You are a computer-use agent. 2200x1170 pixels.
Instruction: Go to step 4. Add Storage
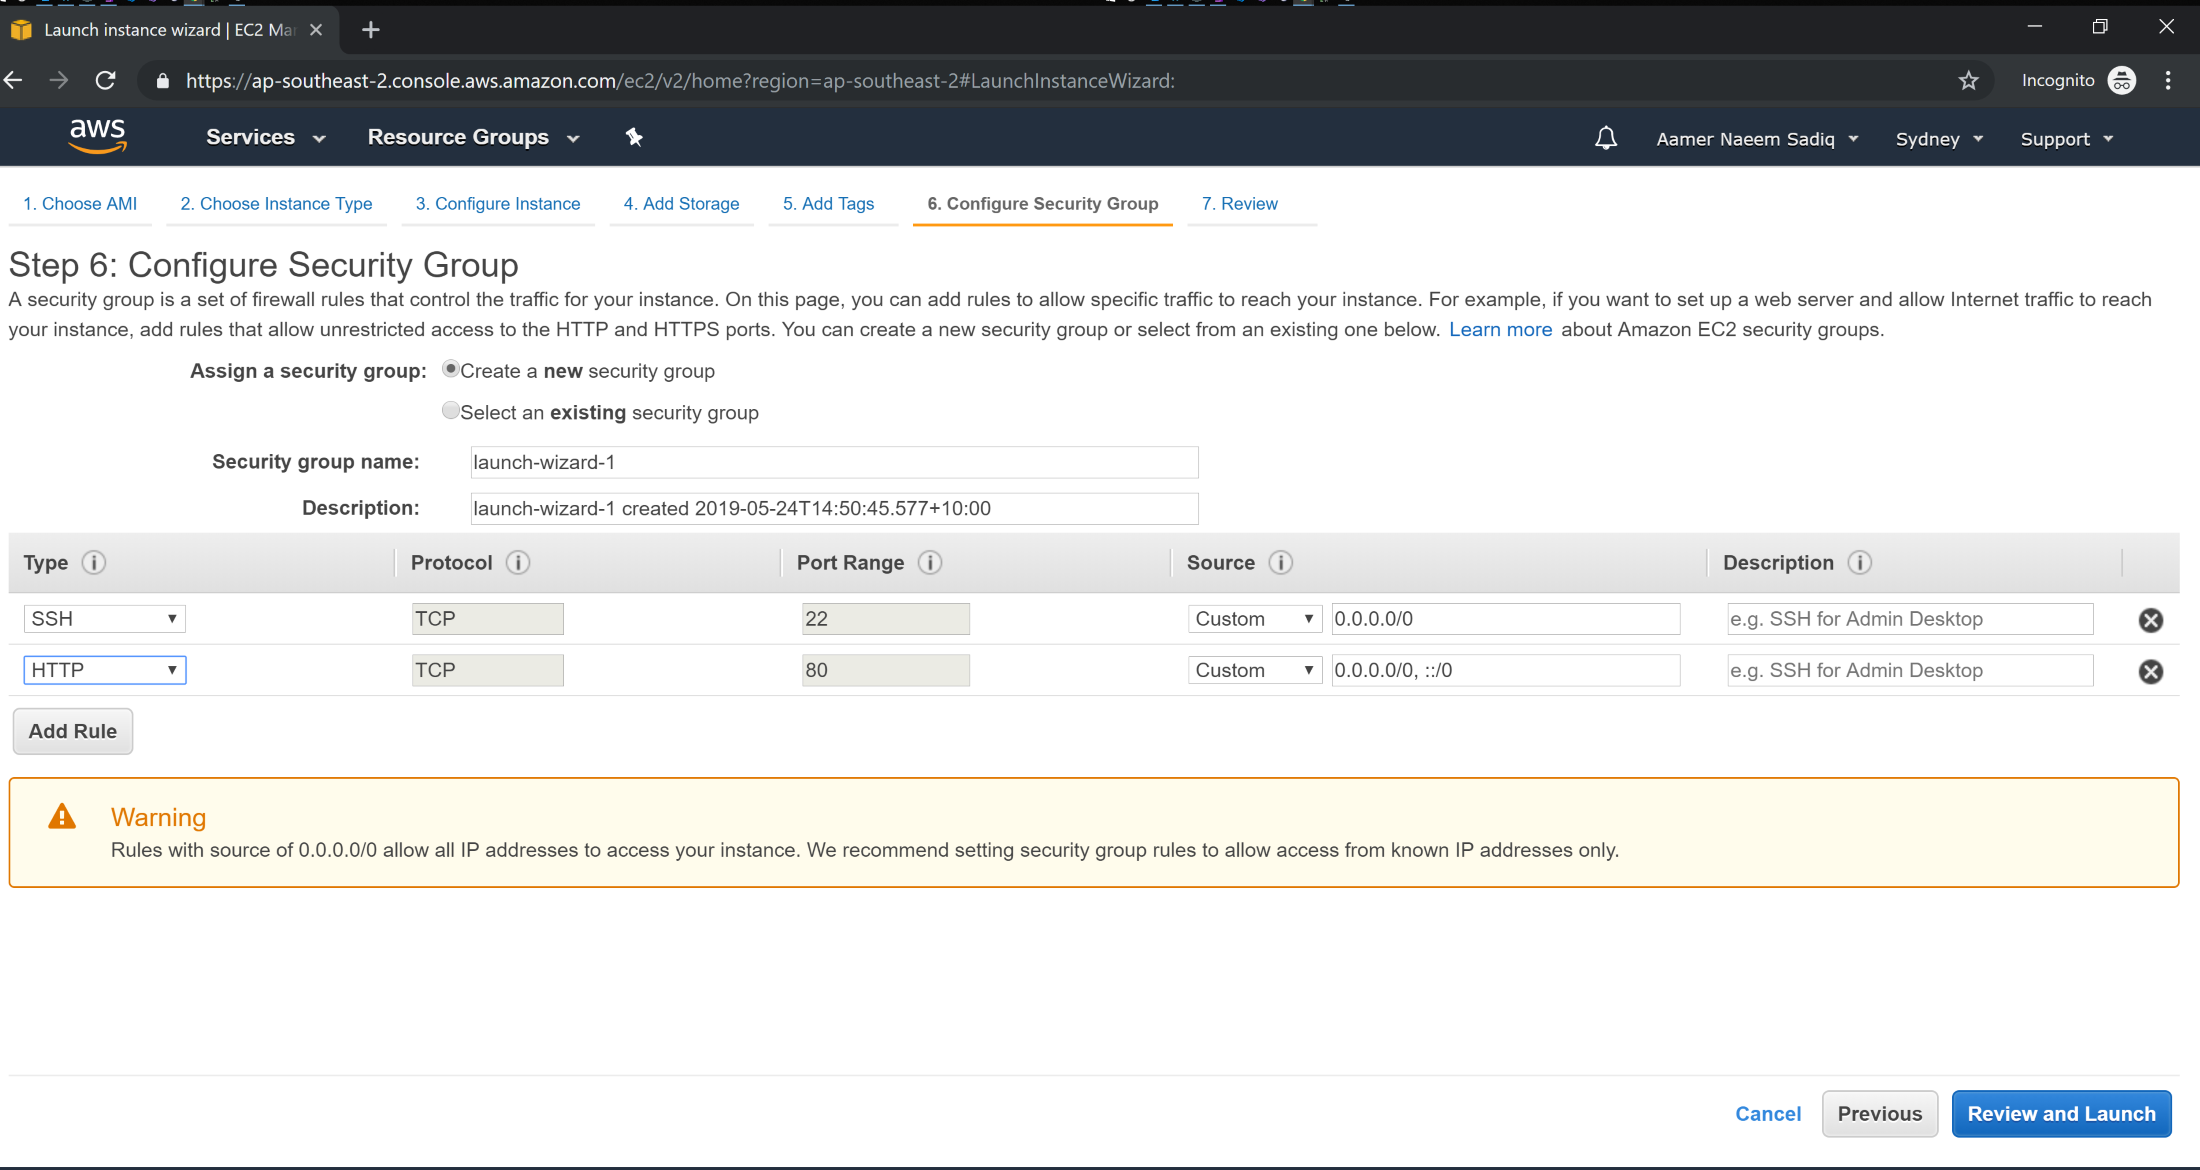point(681,204)
